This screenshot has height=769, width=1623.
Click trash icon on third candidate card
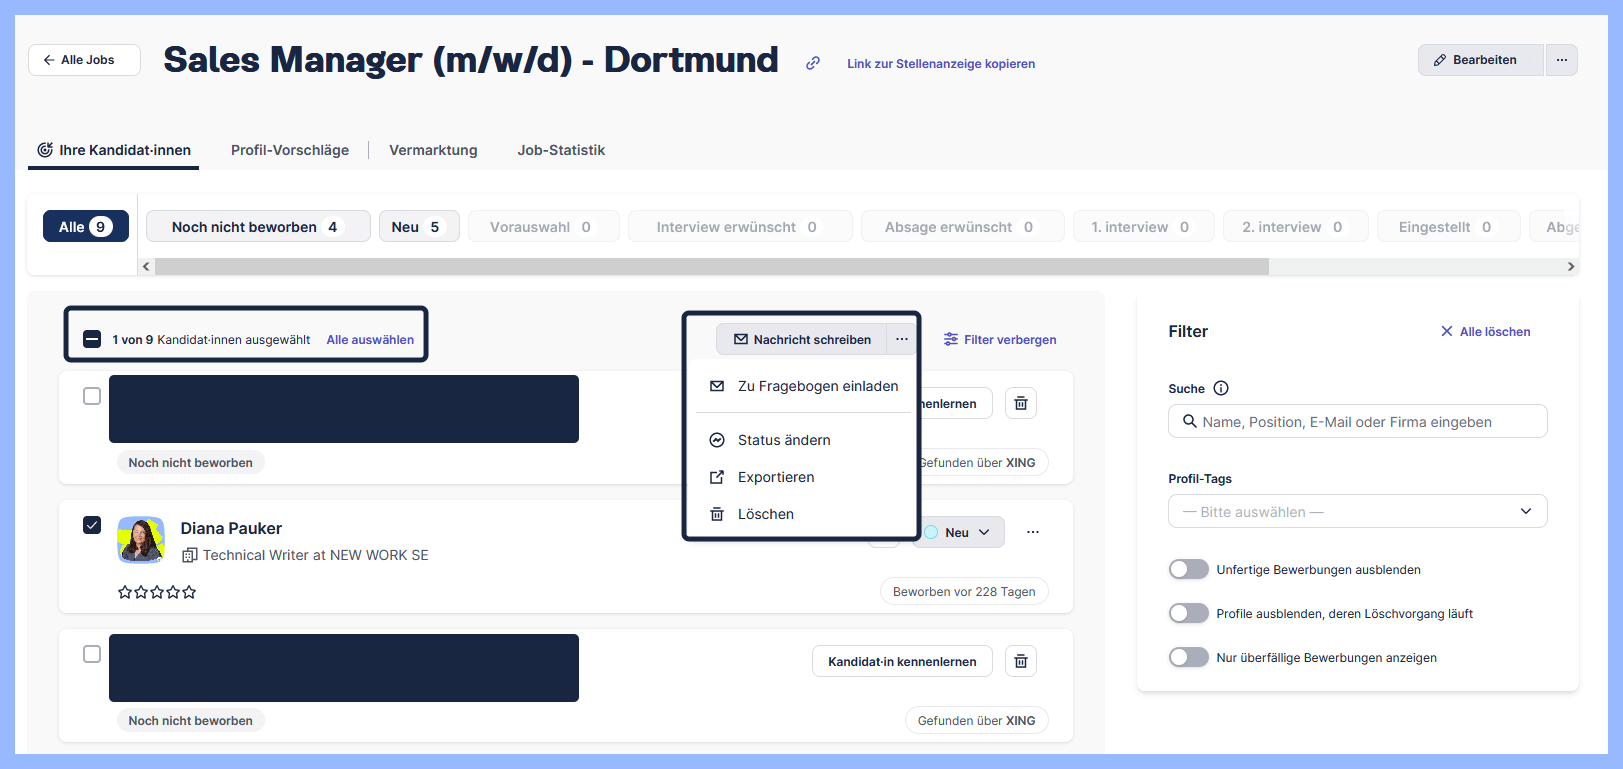(x=1020, y=661)
